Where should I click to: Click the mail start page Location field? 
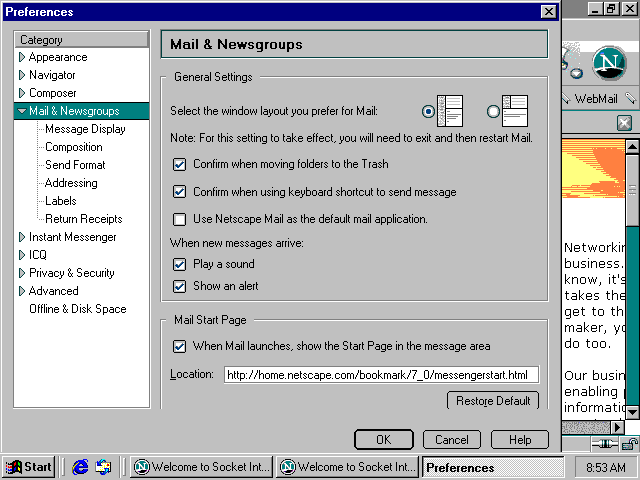(382, 375)
